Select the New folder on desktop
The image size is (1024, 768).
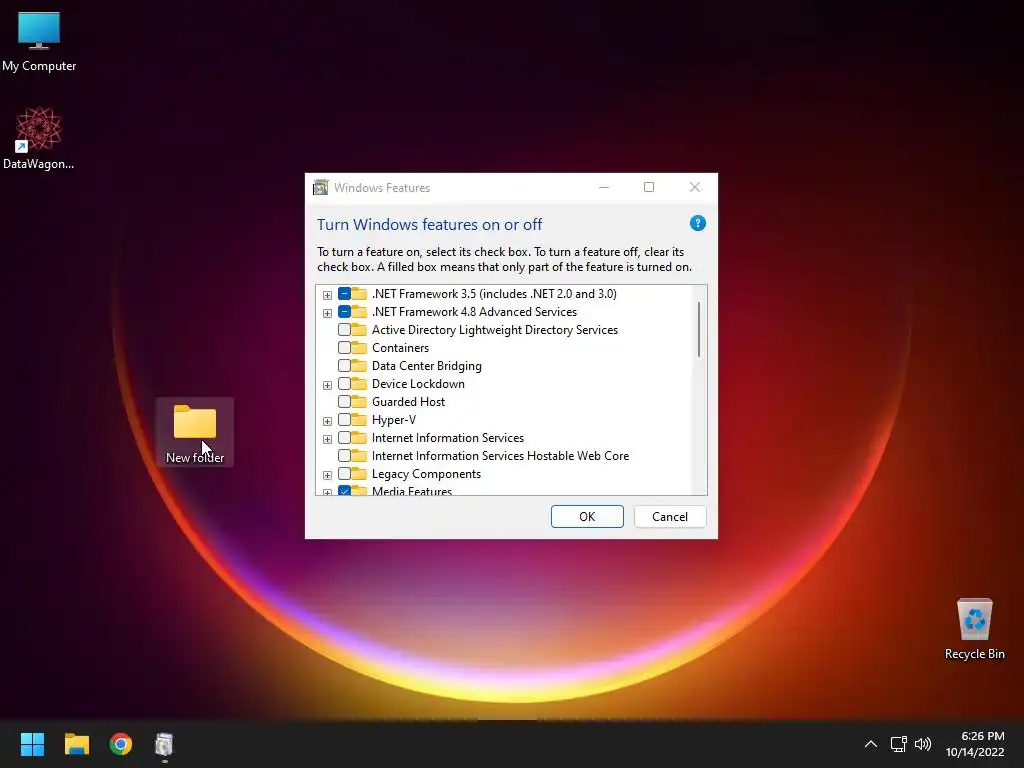(x=195, y=432)
